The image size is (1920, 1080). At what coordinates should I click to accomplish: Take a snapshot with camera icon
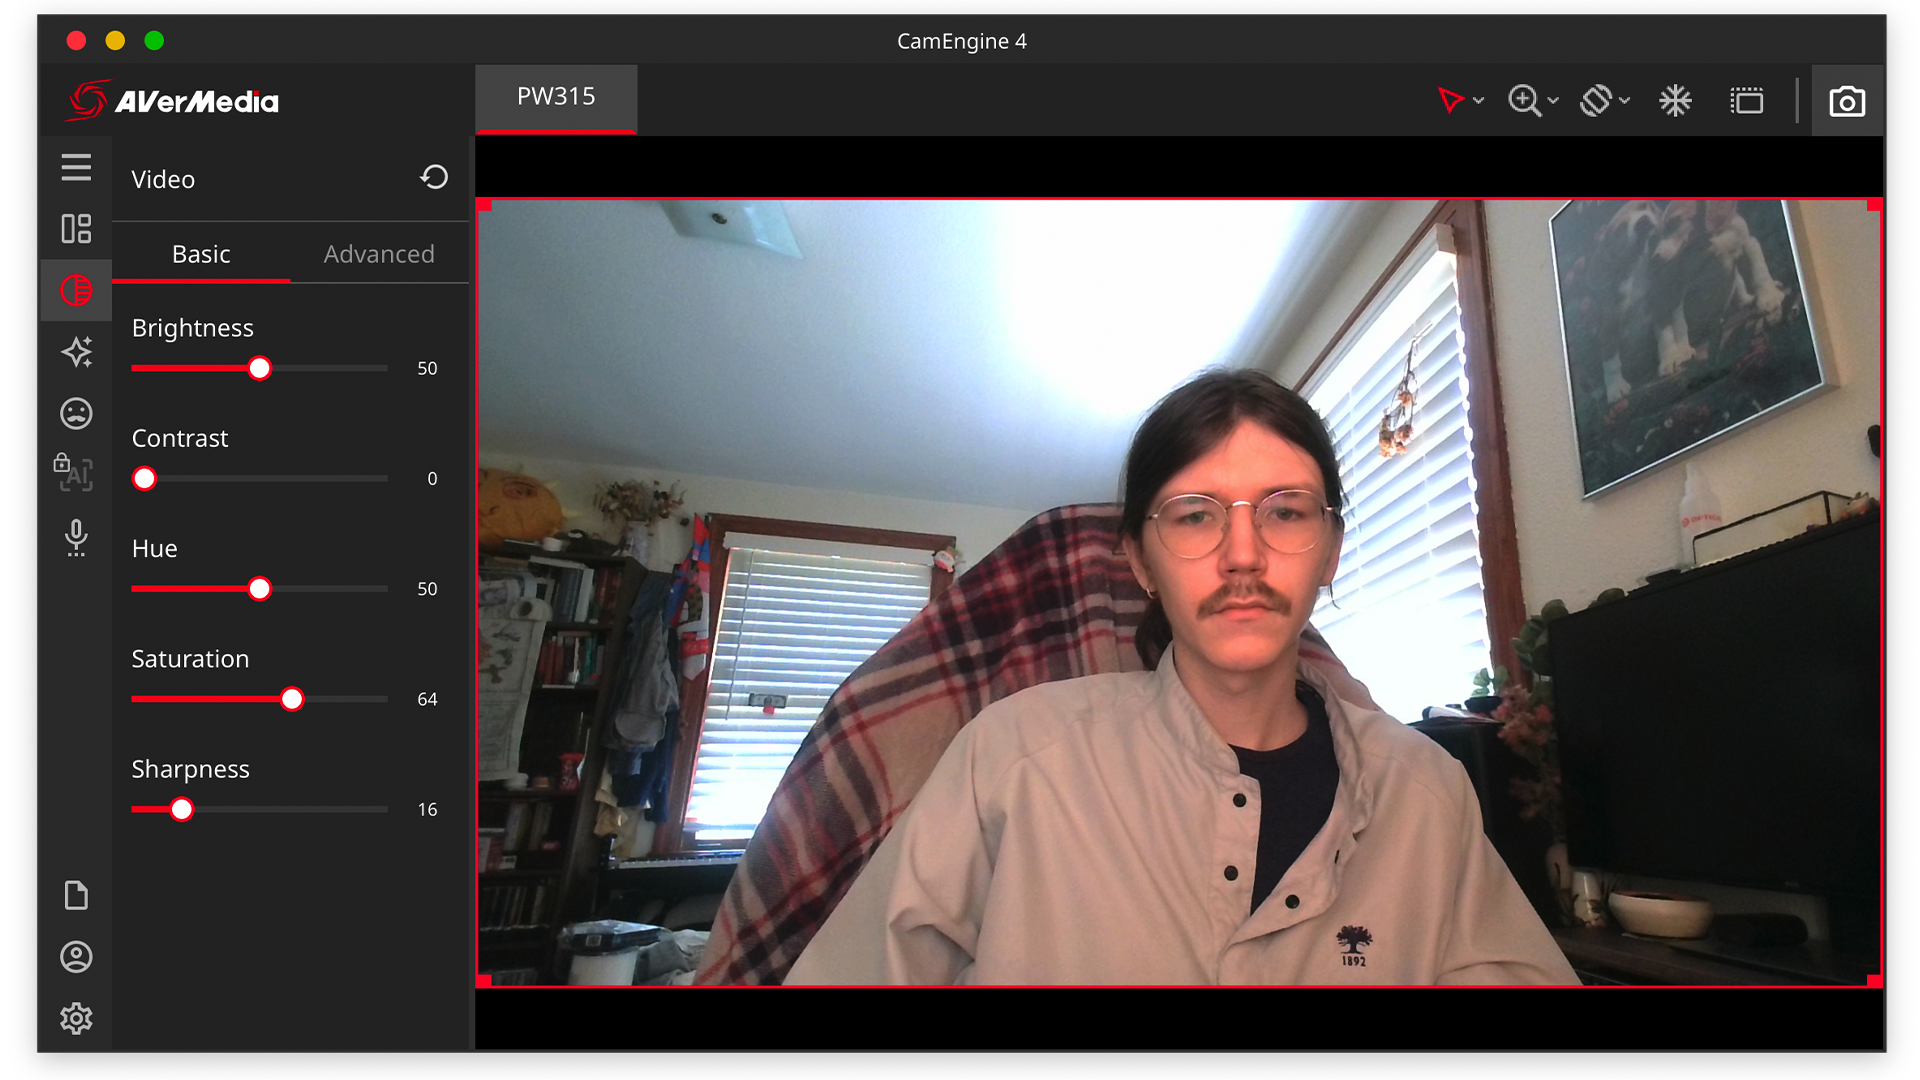click(1847, 101)
